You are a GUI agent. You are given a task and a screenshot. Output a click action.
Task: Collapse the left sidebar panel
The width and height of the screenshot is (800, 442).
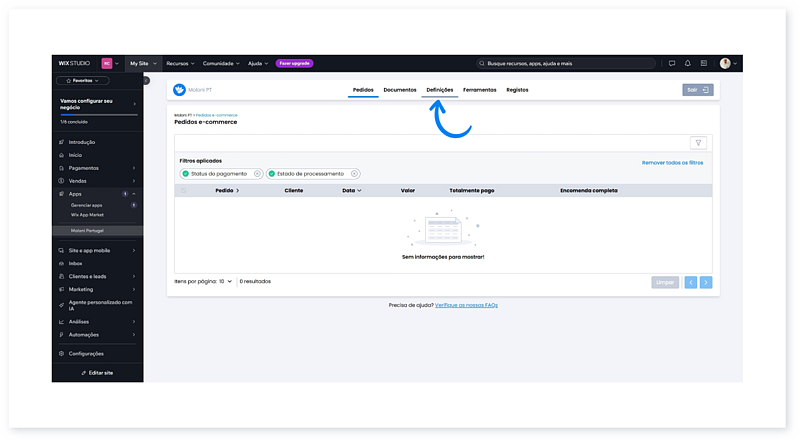(x=146, y=80)
